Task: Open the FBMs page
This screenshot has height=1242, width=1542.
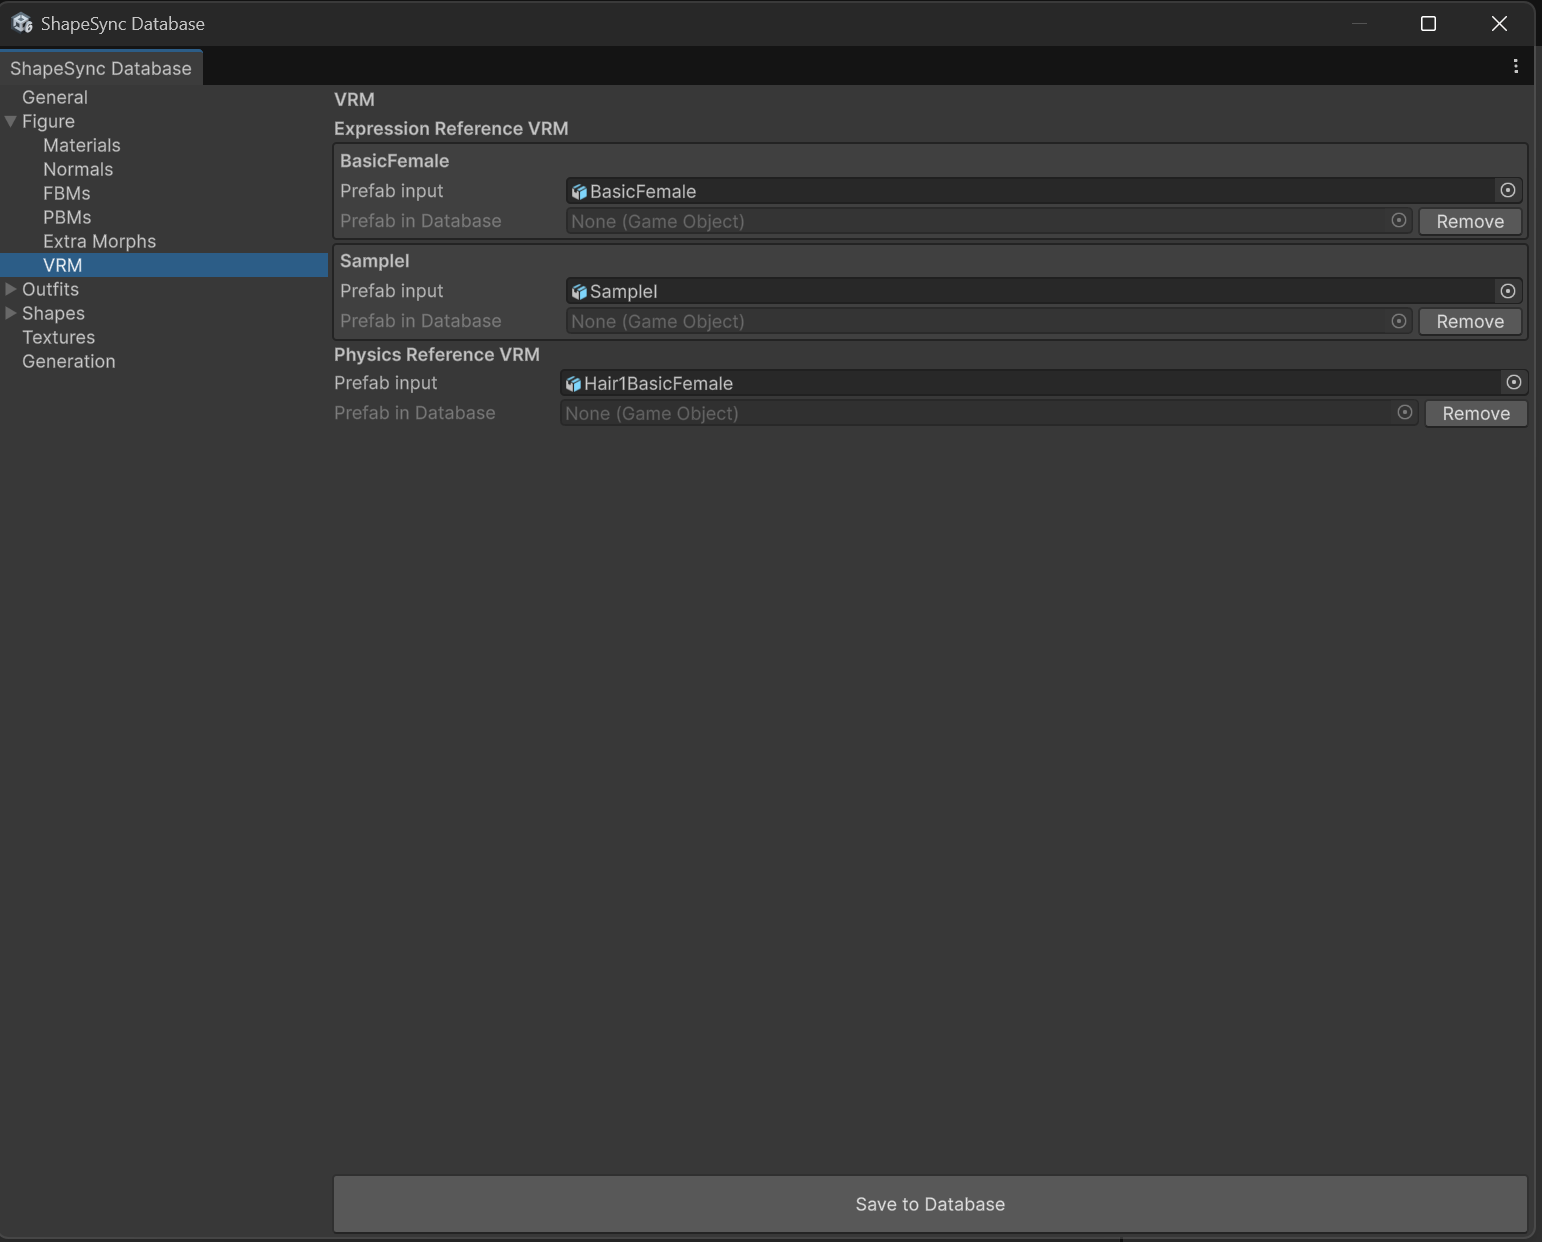Action: (67, 193)
